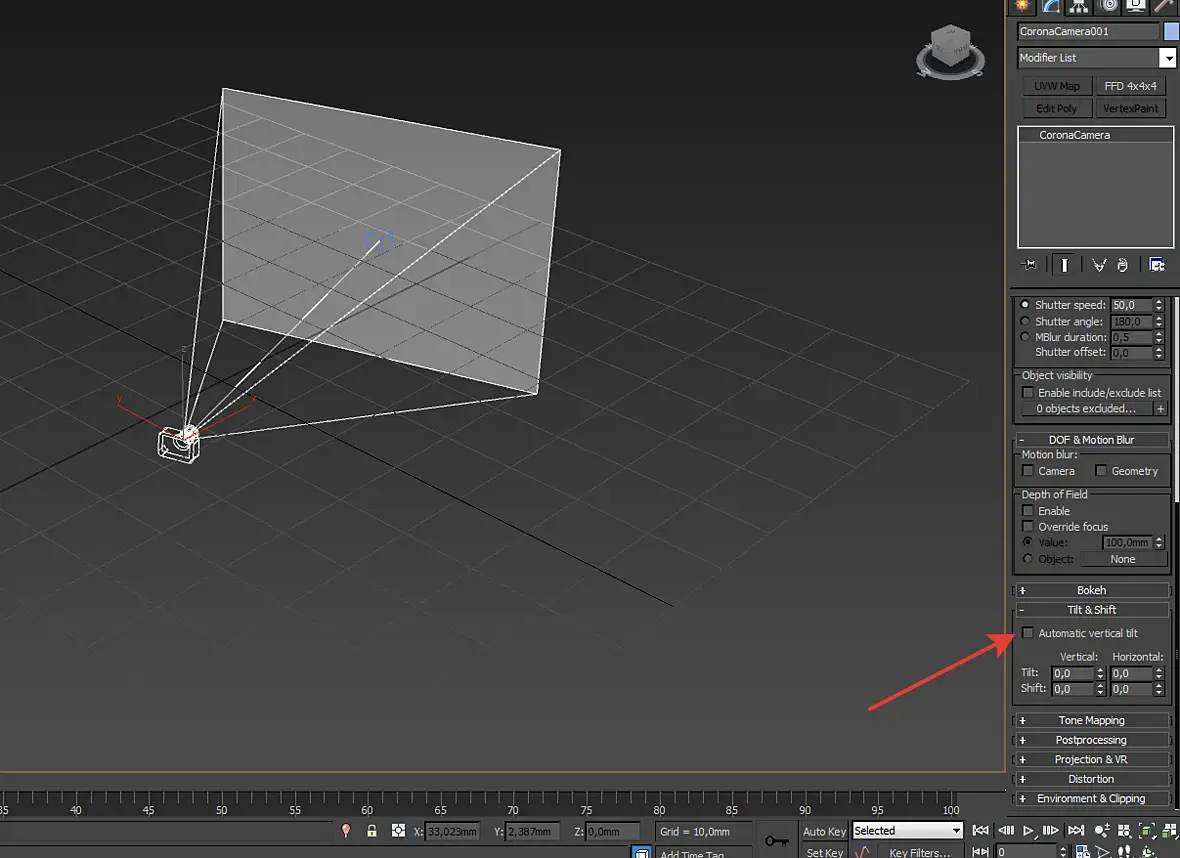Click Remove Modifier from stack icon
The width and height of the screenshot is (1180, 858).
(x=1123, y=265)
